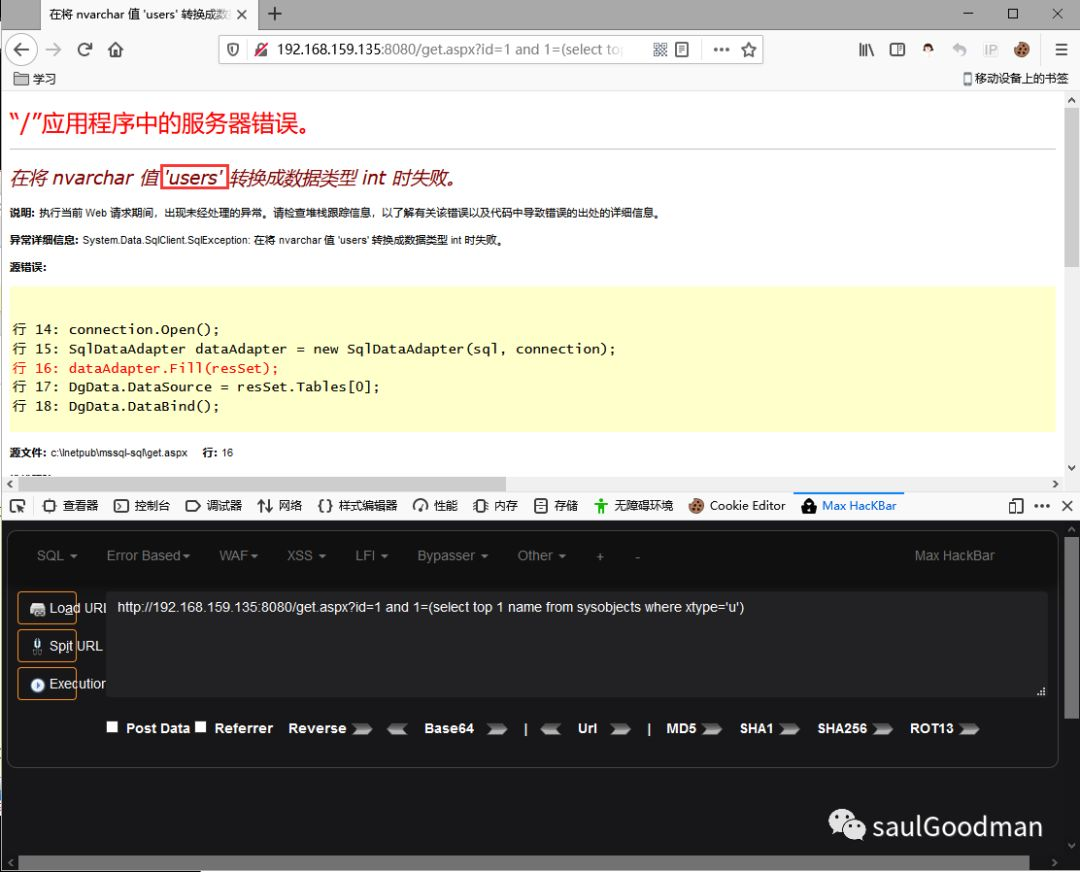Switch to 网络 network tab
Image resolution: width=1080 pixels, height=872 pixels.
tap(280, 506)
